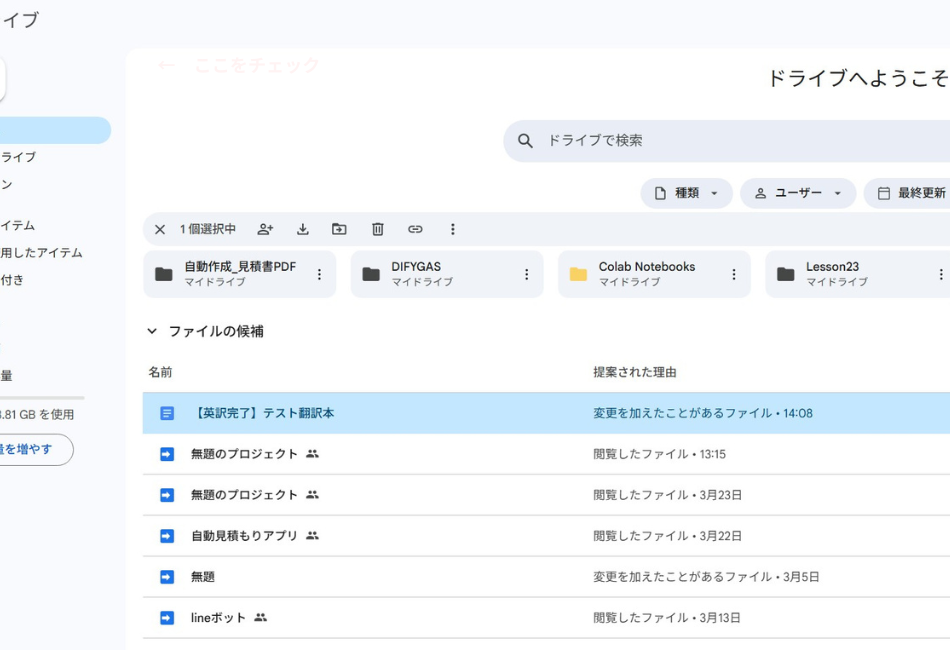Open the 最終更新 filter dropdown
This screenshot has height=650, width=950.
(910, 193)
